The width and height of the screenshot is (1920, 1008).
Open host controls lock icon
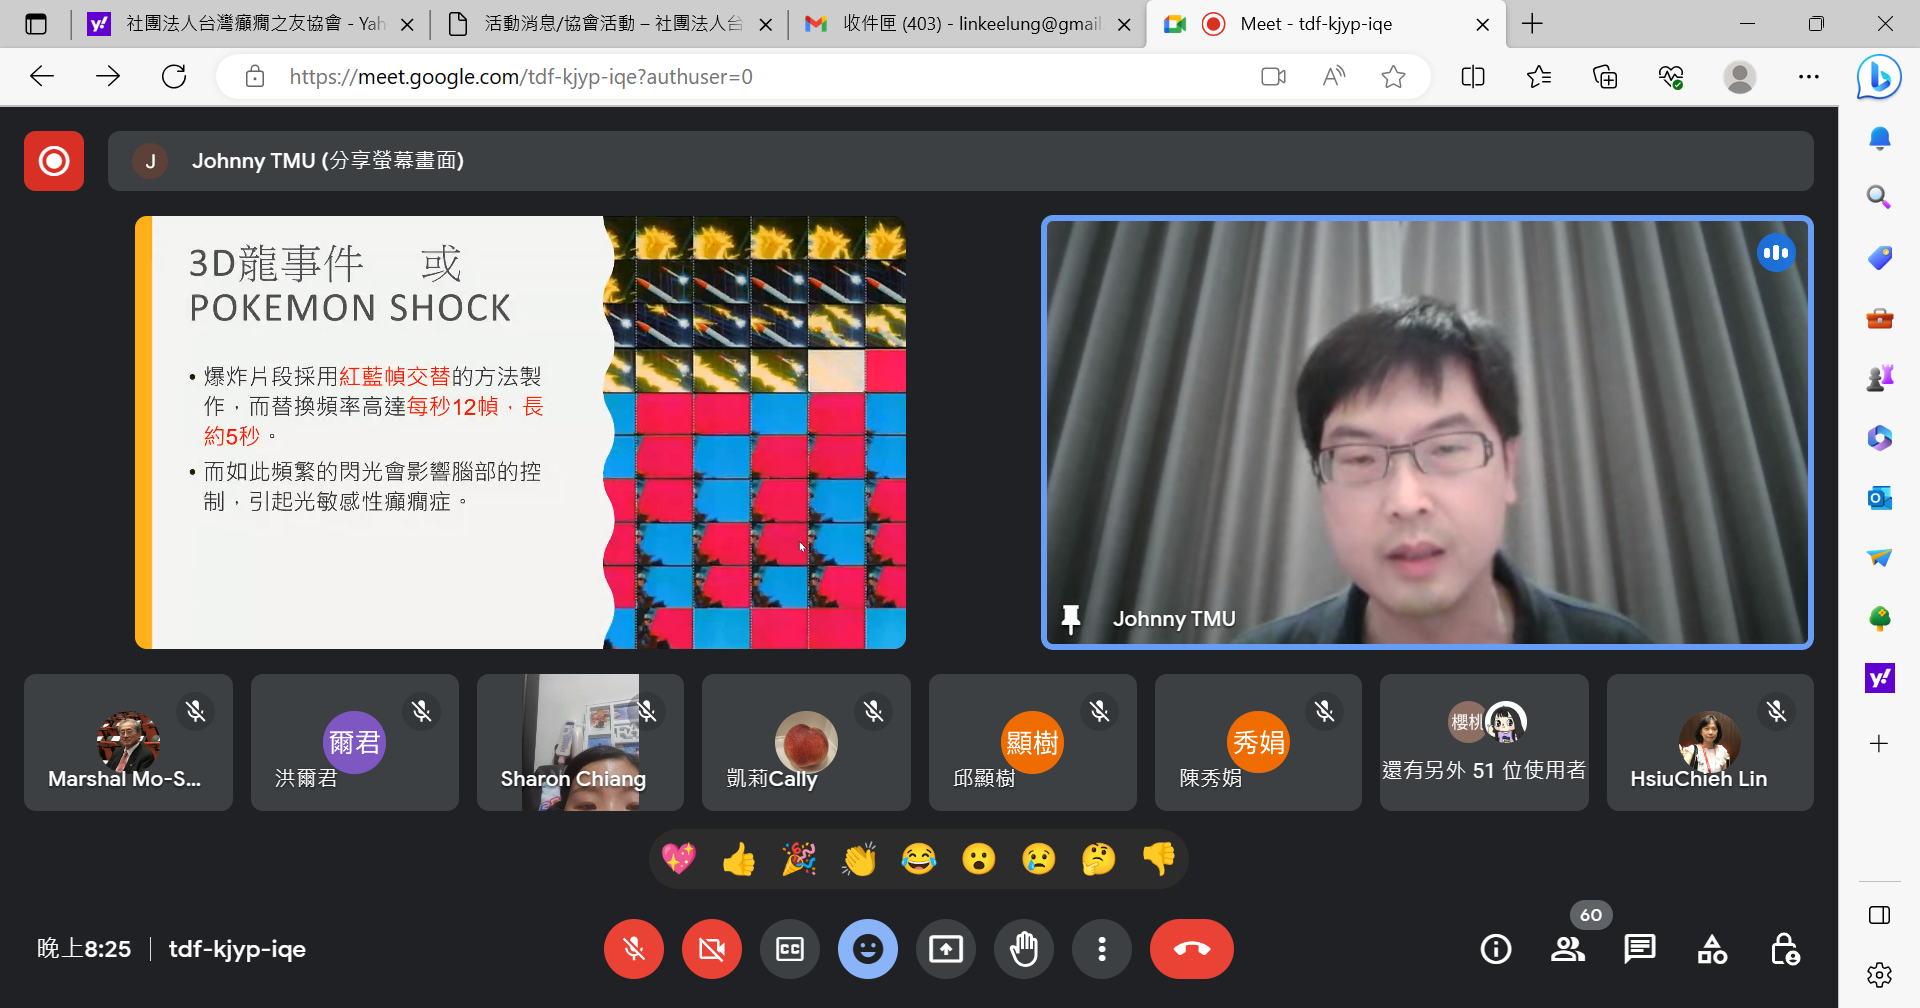tap(1785, 949)
